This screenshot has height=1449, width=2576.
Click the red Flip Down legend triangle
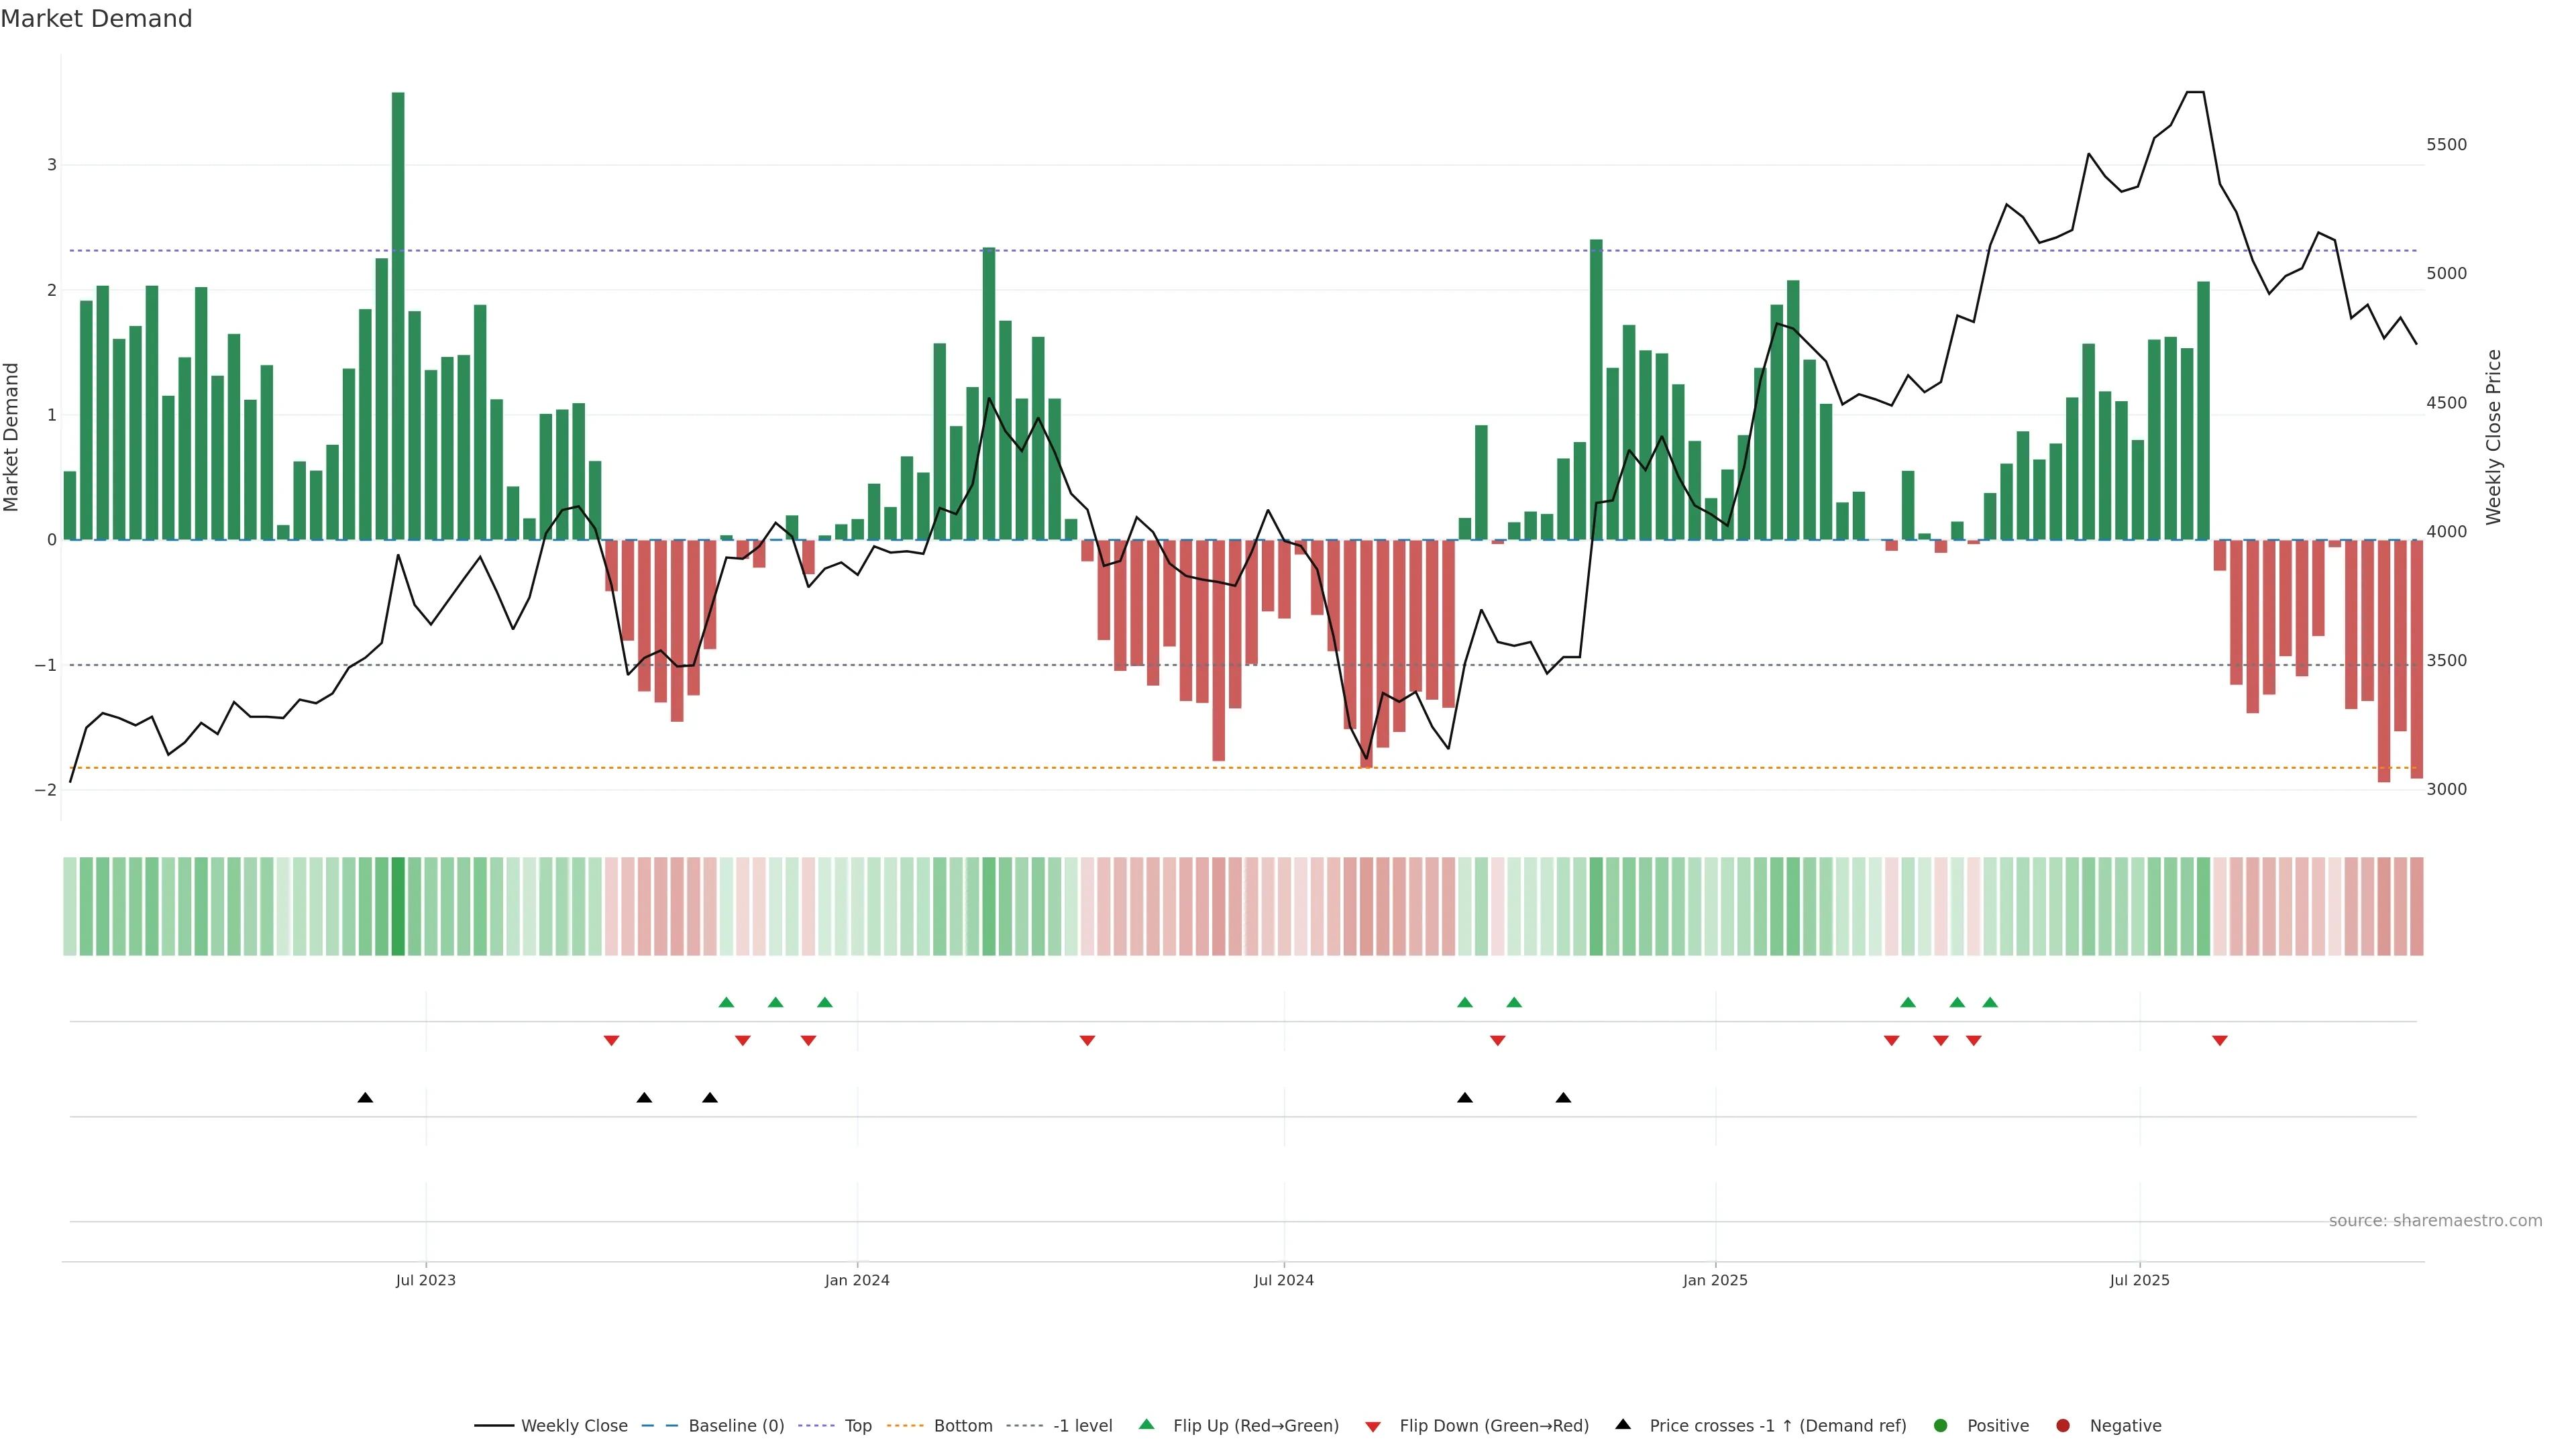[x=1373, y=1426]
